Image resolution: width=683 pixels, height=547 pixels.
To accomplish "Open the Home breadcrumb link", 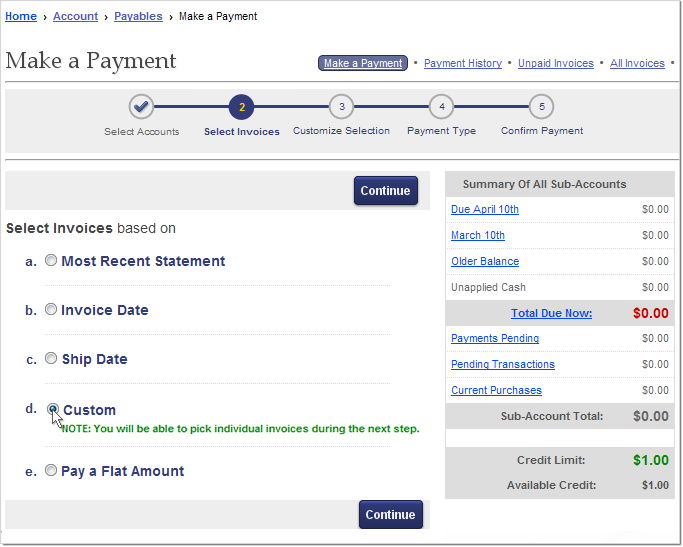I will click(21, 16).
